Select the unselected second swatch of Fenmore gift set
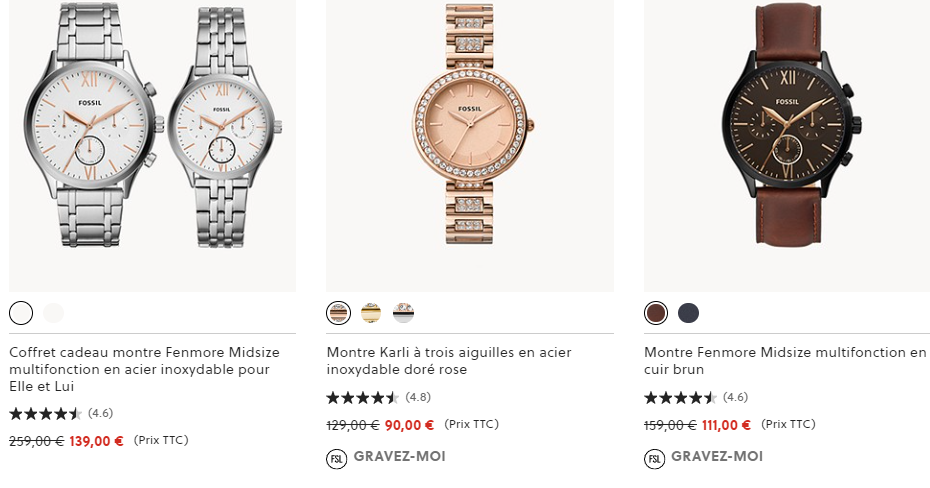This screenshot has width=930, height=488. 53,313
